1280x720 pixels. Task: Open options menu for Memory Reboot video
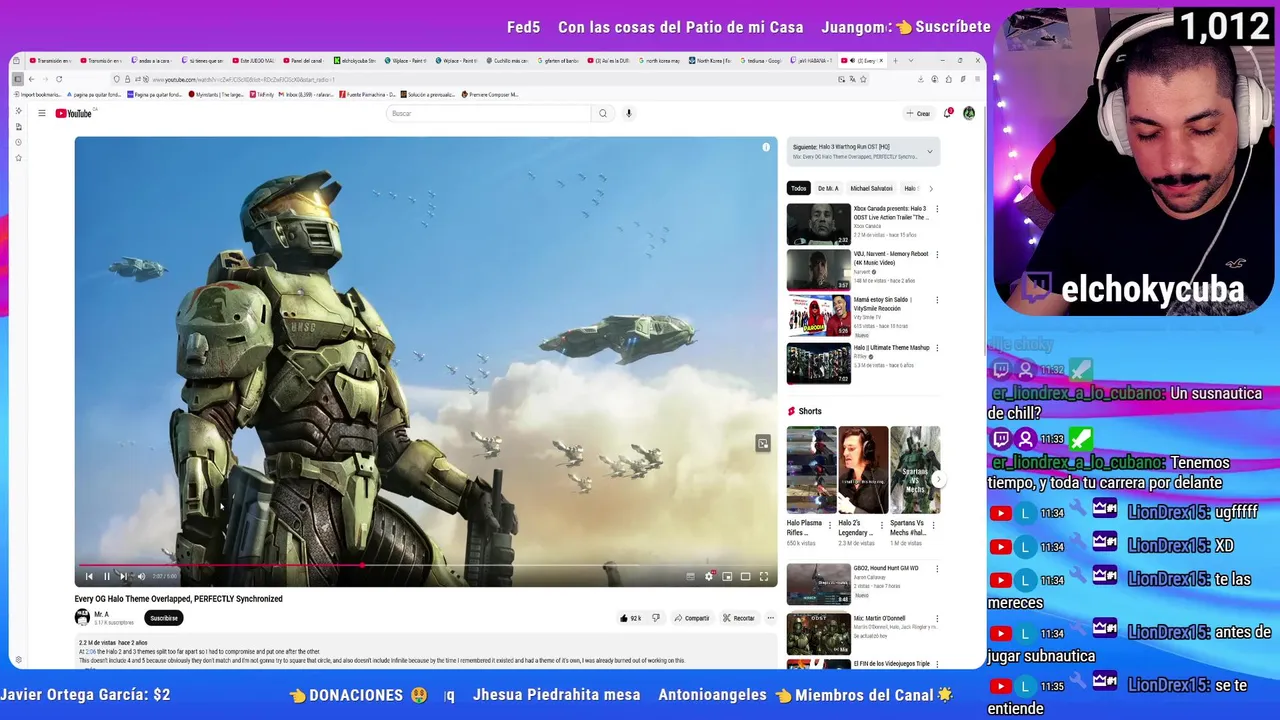(x=937, y=255)
